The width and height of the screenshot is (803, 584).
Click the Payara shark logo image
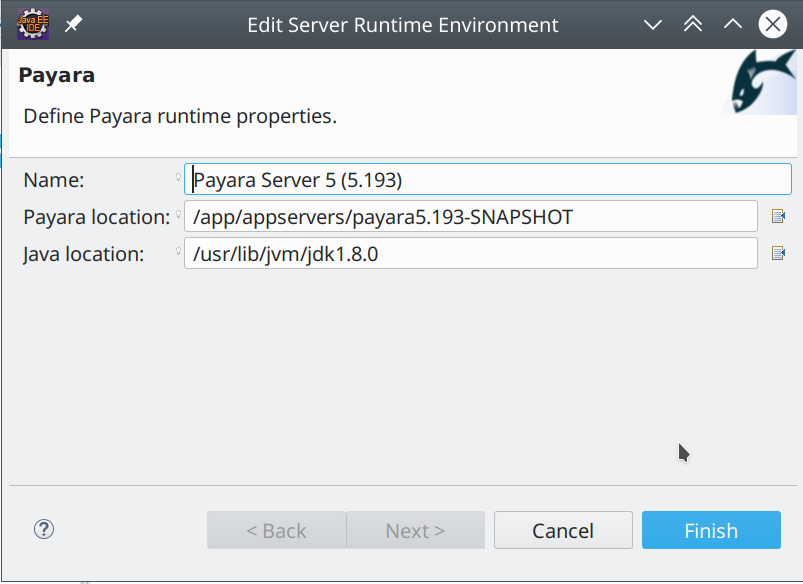758,86
